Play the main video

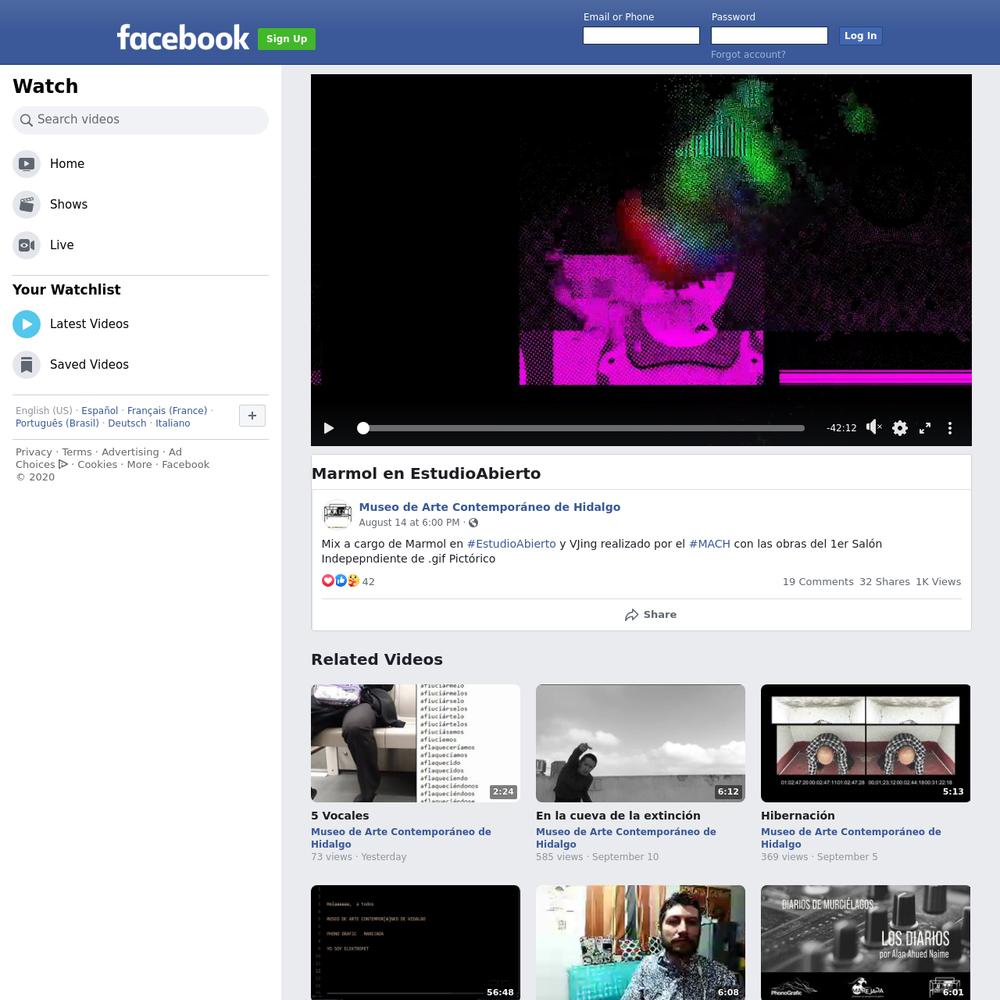pos(328,428)
